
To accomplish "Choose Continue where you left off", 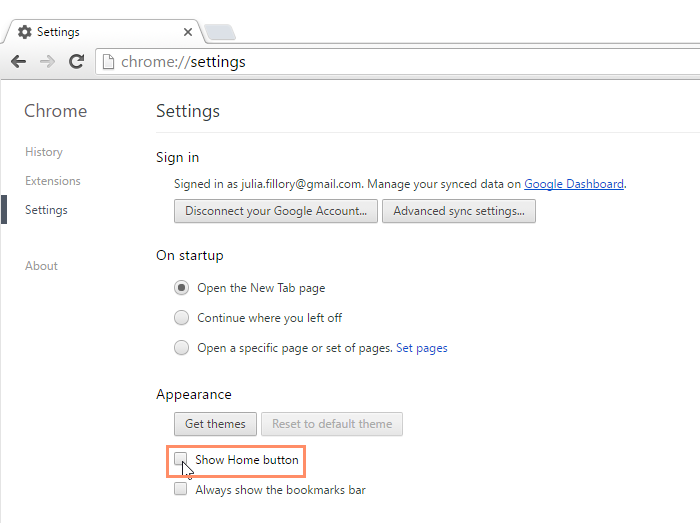I will coord(181,318).
